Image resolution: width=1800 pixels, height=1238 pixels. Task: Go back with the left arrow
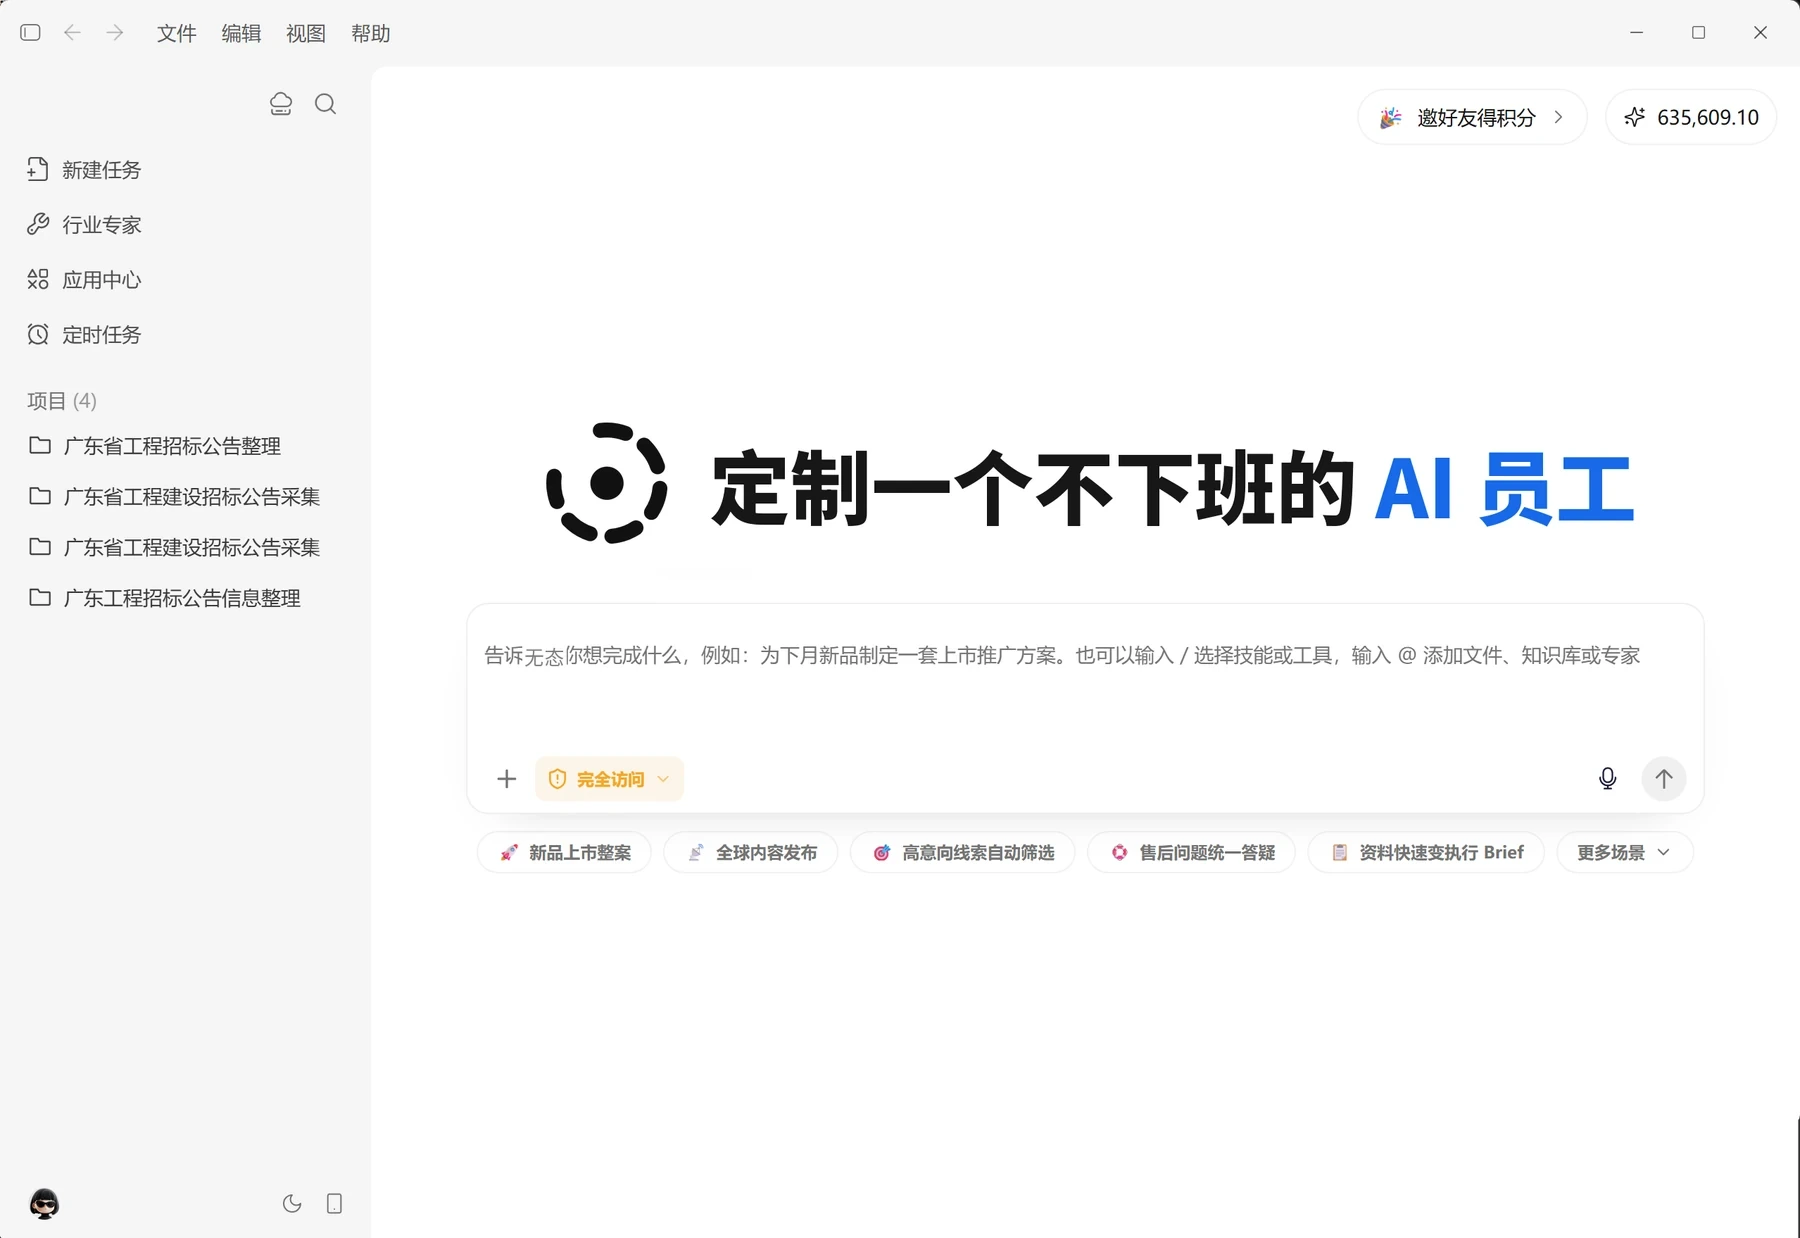click(x=72, y=33)
